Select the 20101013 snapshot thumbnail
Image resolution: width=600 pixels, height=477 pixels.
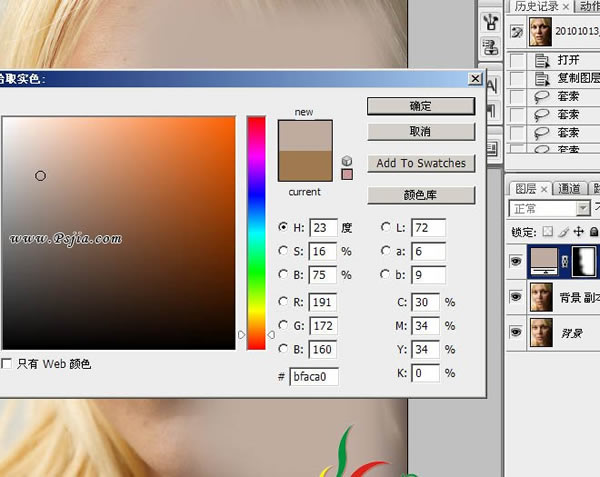point(540,32)
